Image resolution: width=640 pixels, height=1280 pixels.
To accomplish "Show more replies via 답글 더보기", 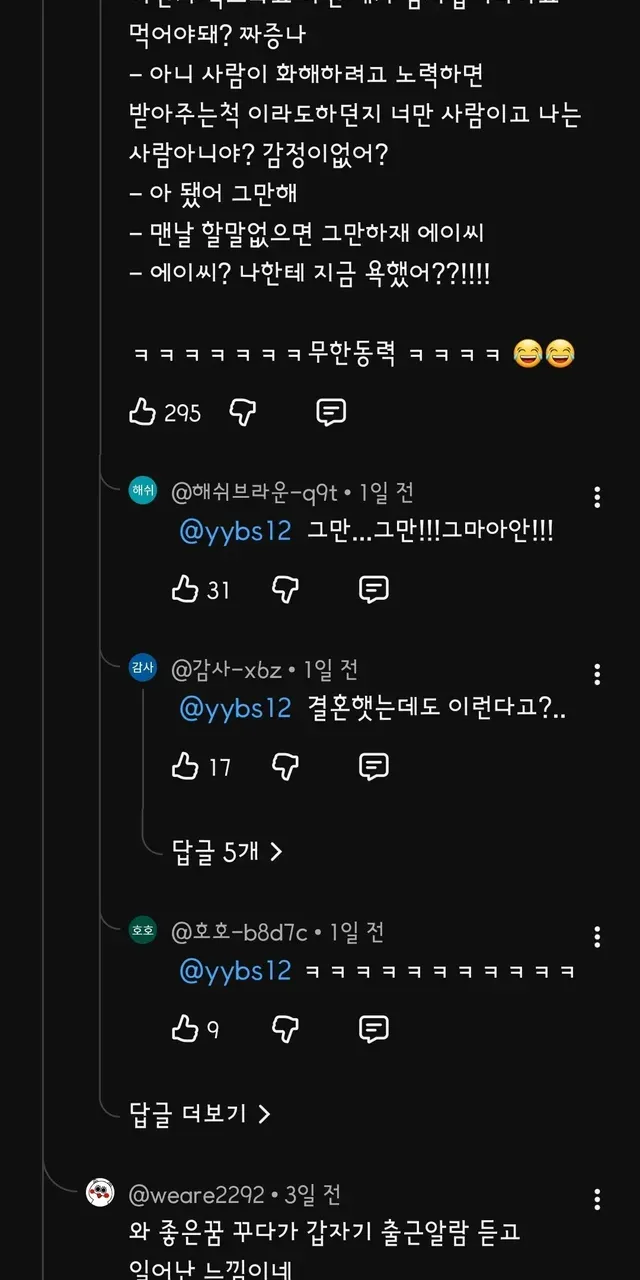I will tap(200, 1113).
